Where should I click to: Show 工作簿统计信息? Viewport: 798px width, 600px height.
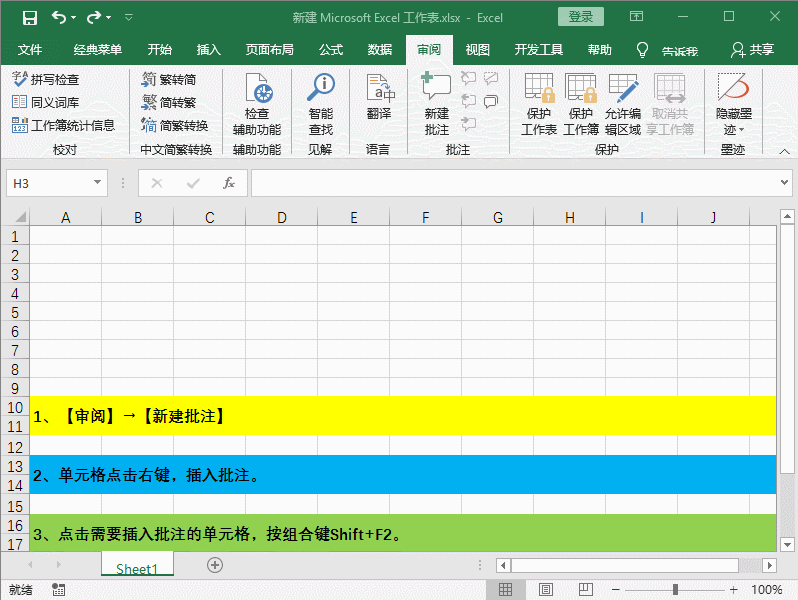(x=63, y=125)
